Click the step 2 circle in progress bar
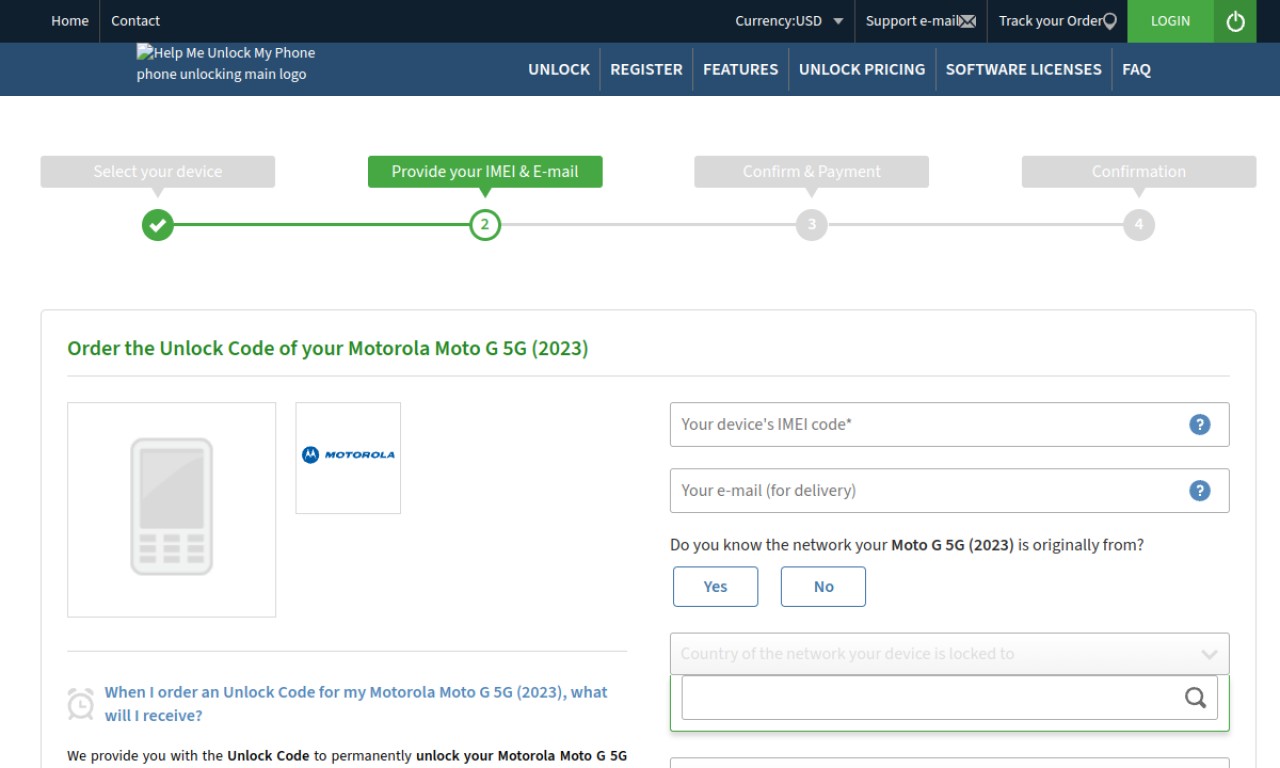 [x=485, y=225]
